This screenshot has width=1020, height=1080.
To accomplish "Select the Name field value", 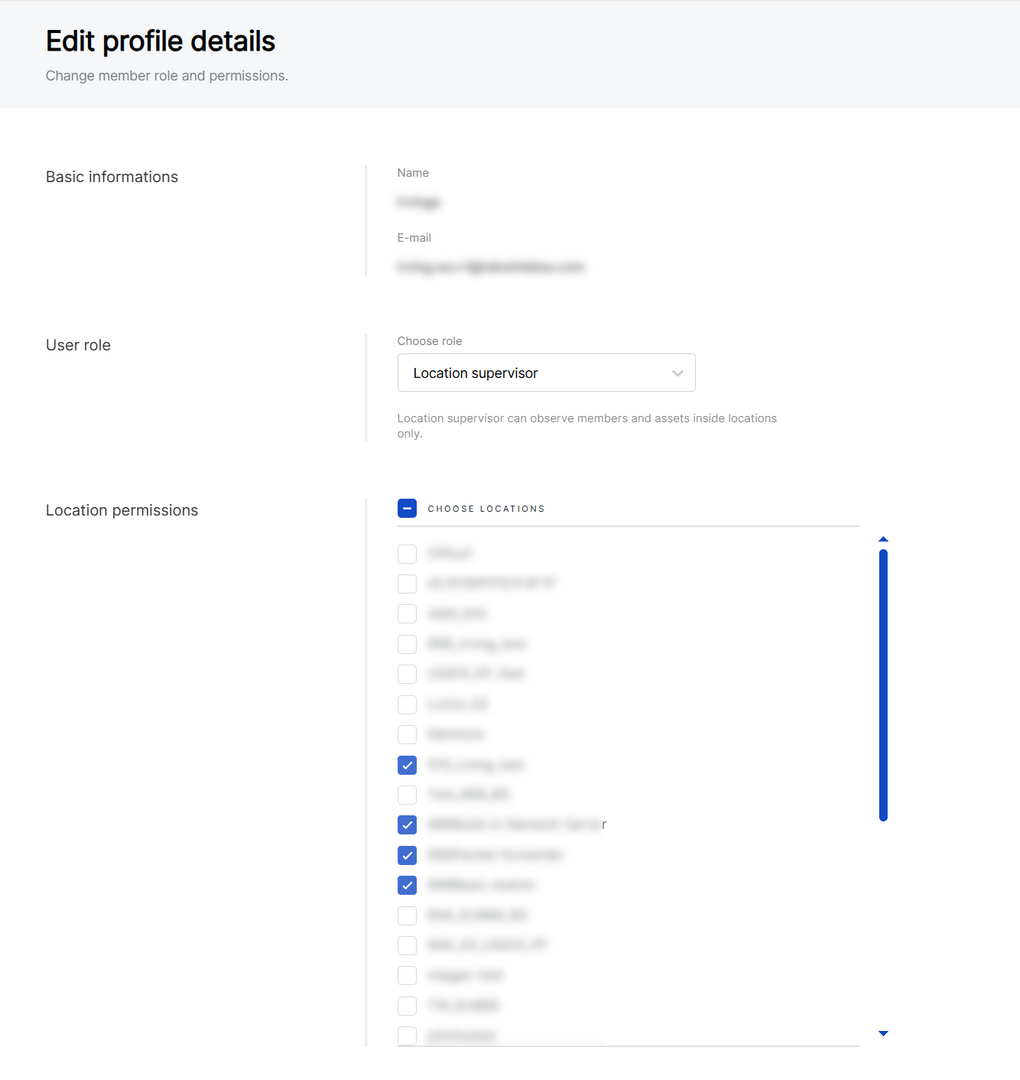I will click(x=419, y=202).
